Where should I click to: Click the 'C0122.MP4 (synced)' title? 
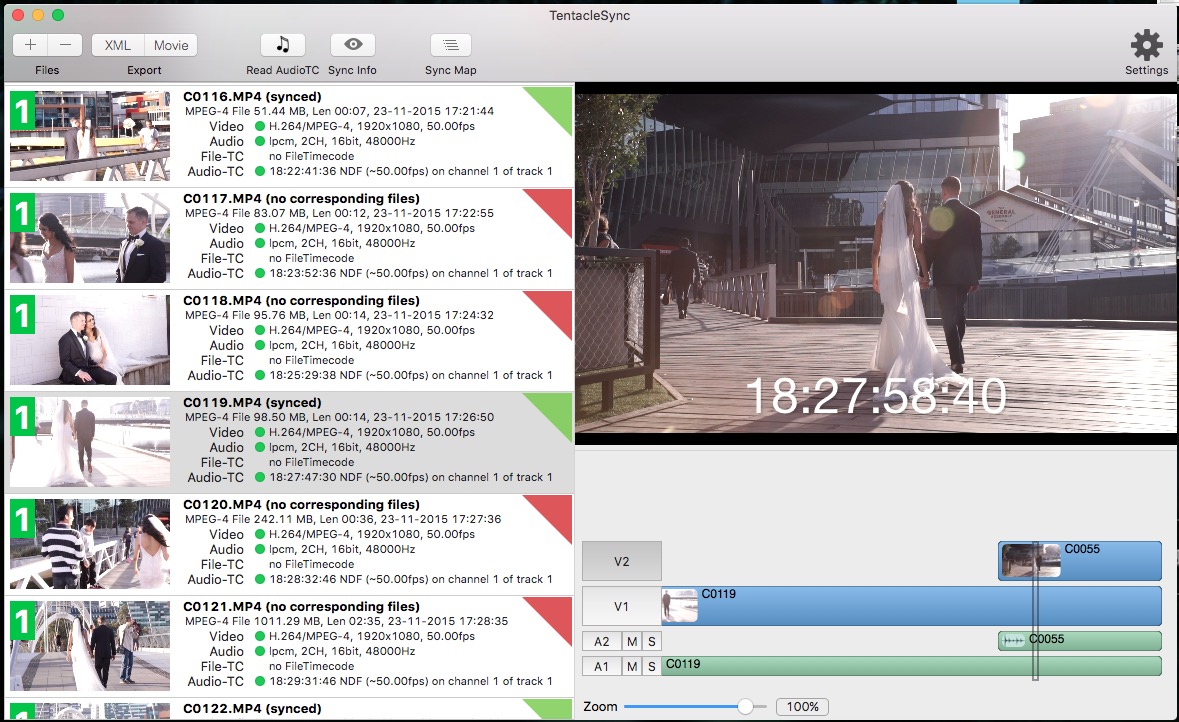[x=252, y=708]
